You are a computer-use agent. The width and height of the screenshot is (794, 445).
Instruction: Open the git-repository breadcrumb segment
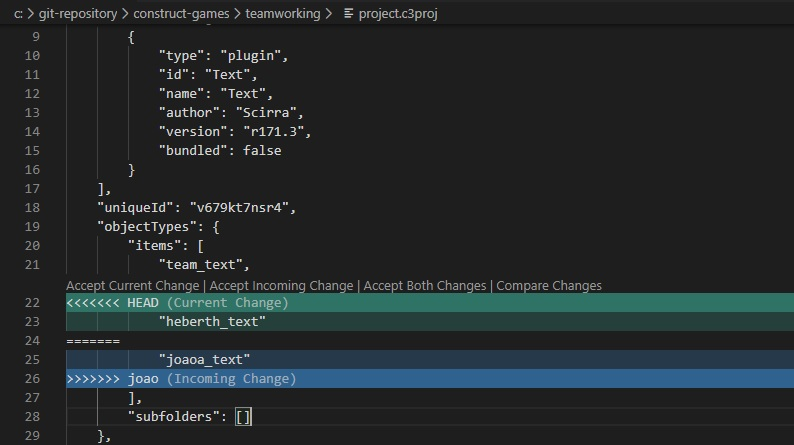click(77, 14)
